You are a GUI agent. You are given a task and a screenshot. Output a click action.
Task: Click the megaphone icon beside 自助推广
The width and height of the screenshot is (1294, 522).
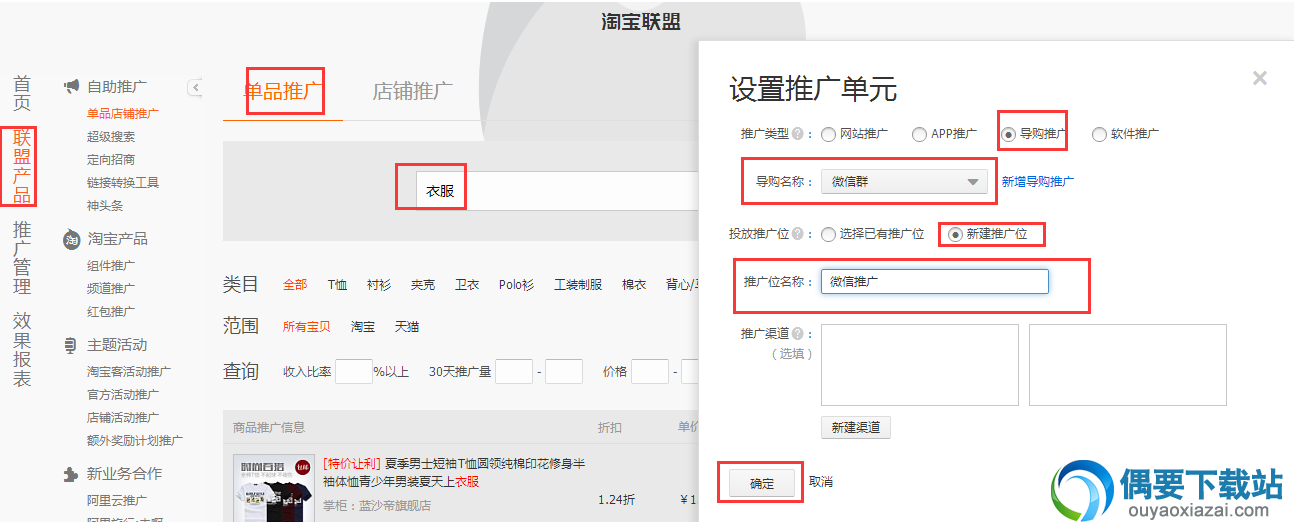pos(71,87)
